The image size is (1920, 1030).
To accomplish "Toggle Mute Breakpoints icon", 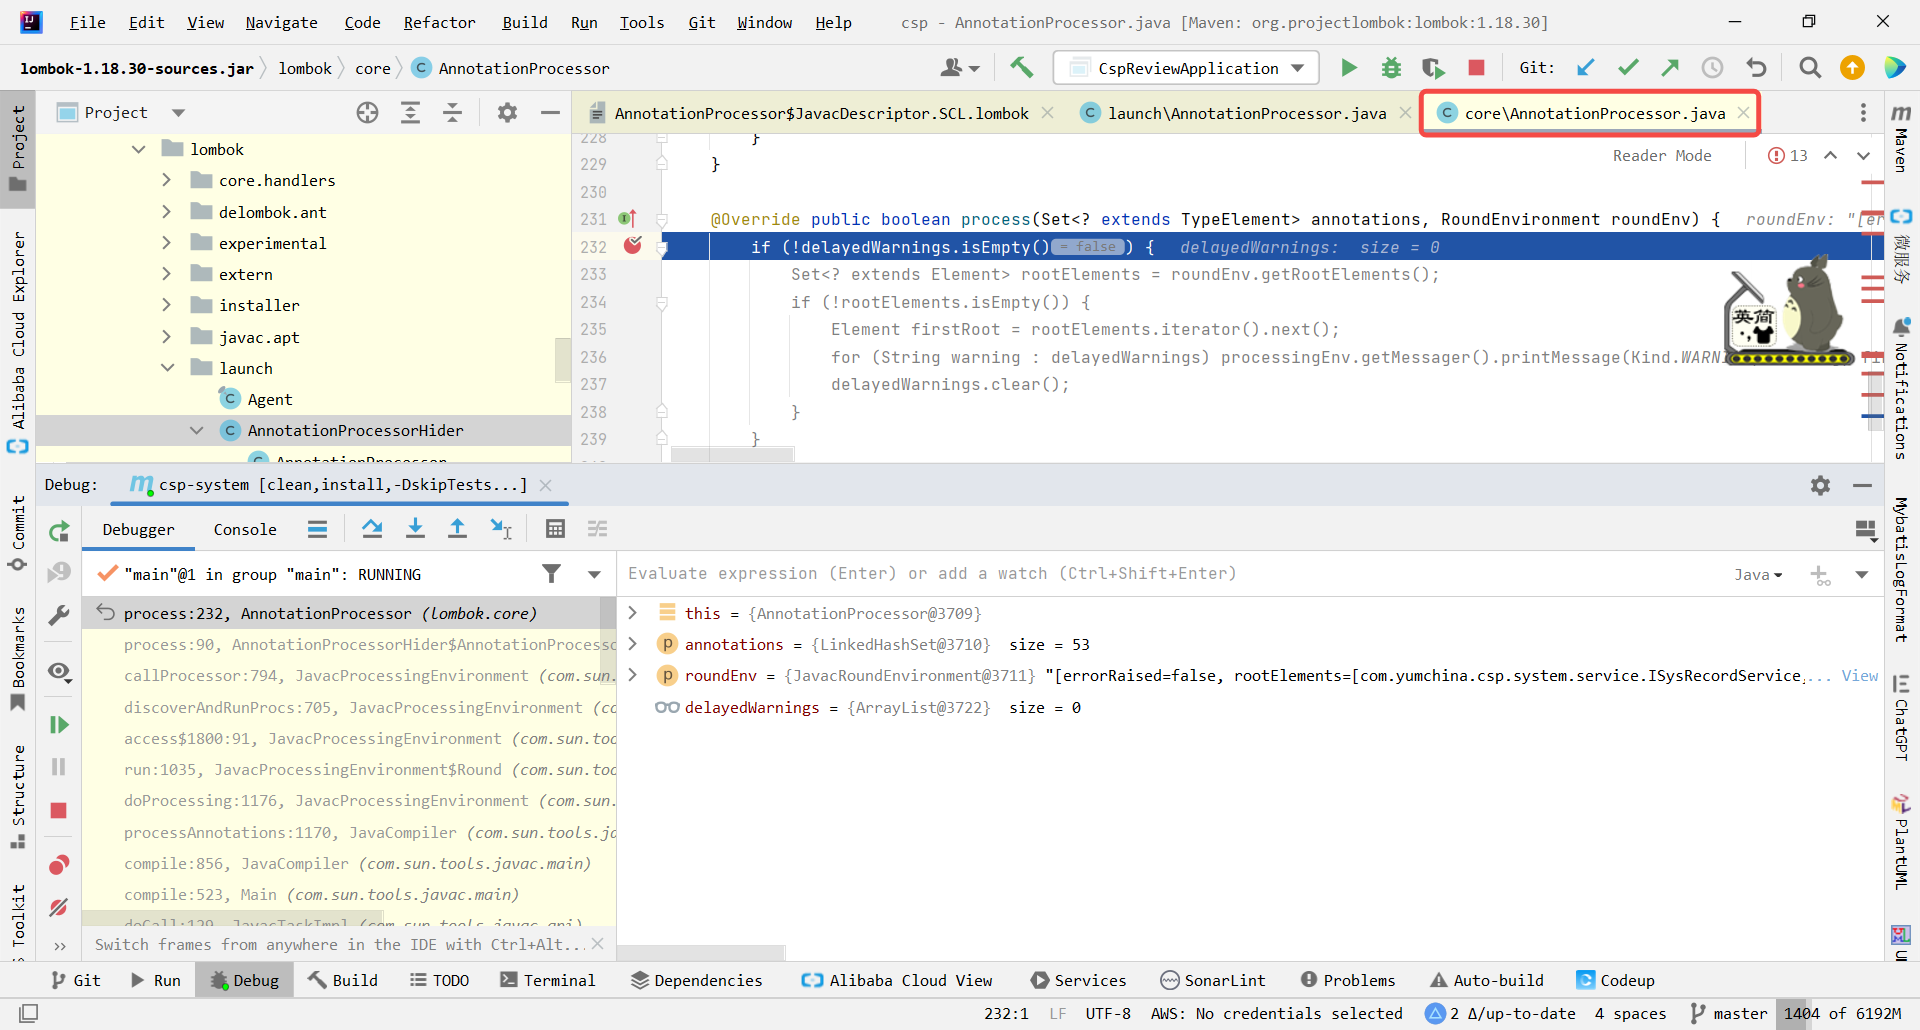I will pos(59,907).
